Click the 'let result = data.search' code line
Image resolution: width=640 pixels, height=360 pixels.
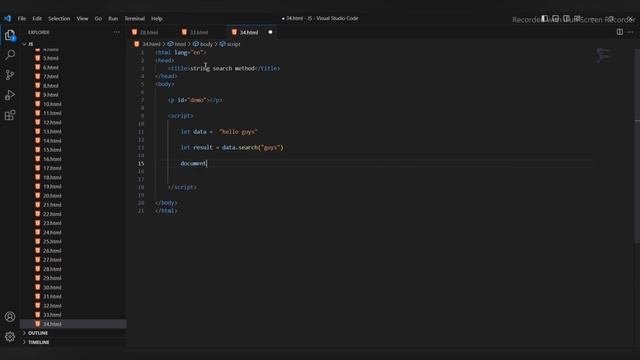pyautogui.click(x=232, y=148)
